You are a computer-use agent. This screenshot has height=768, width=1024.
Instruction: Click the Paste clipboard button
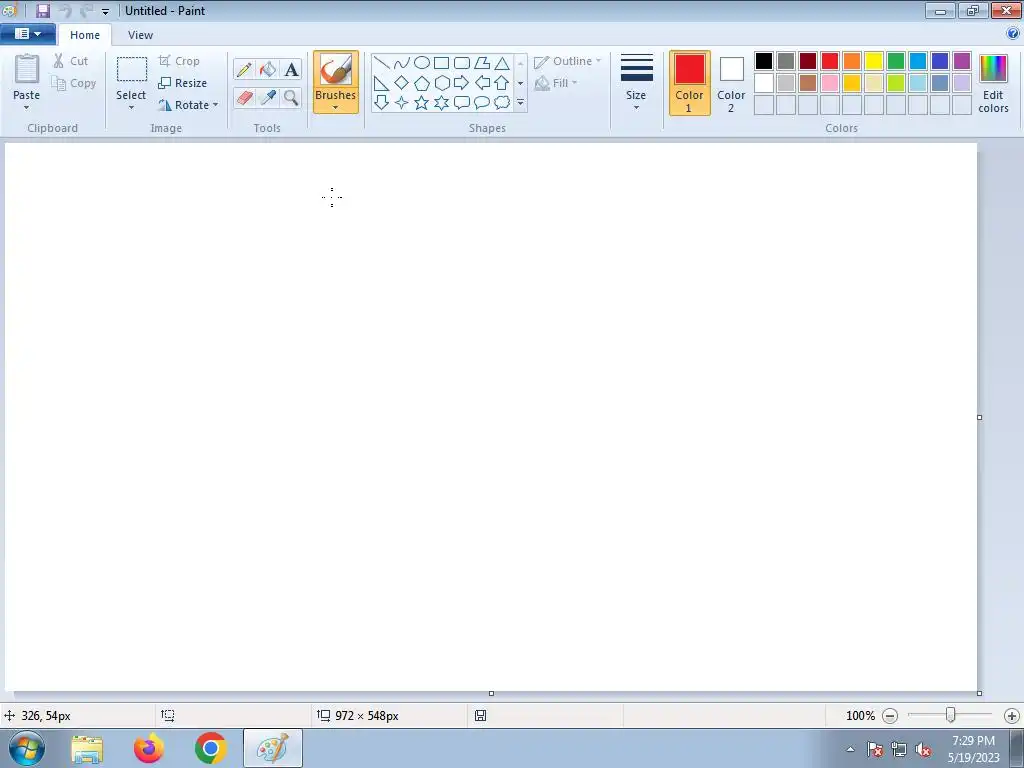27,77
